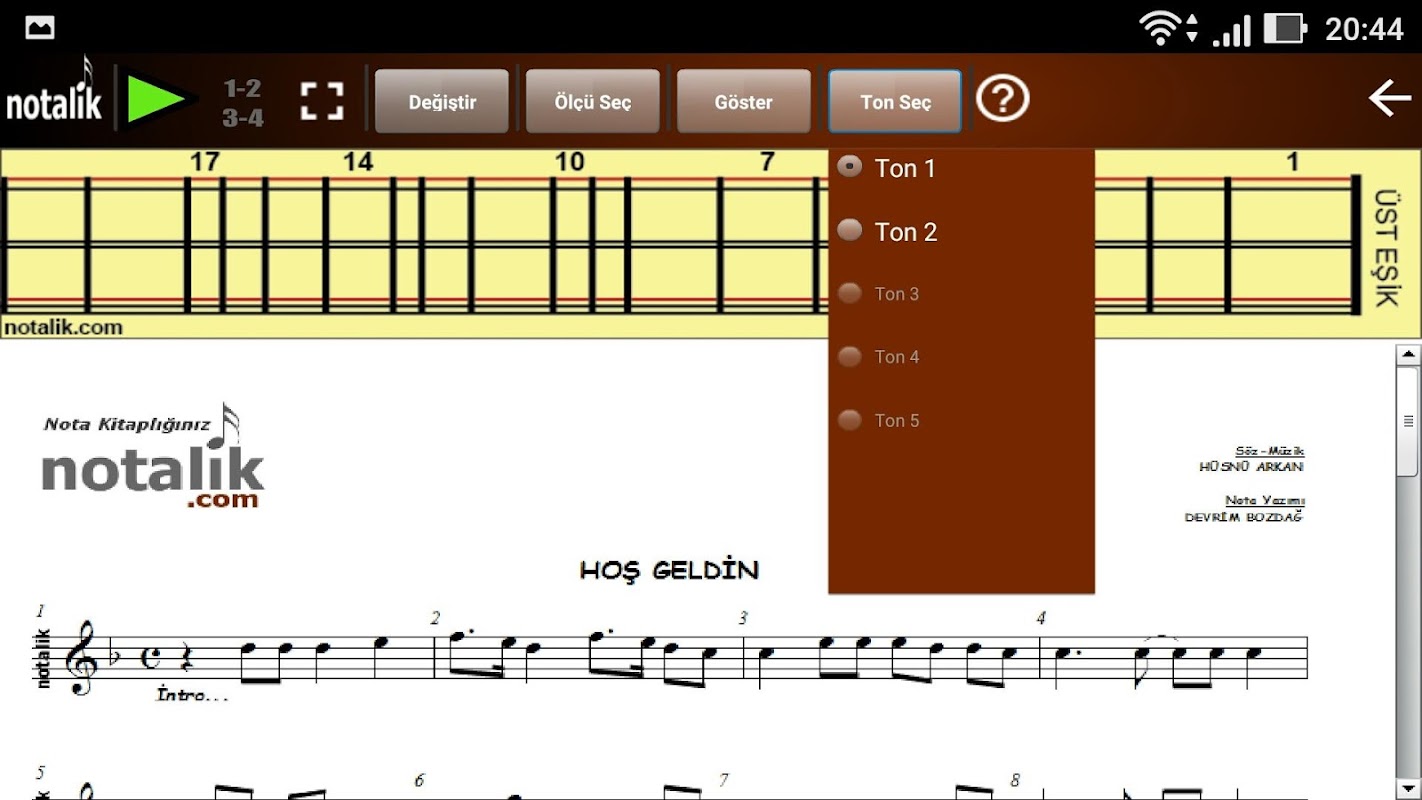Click the HOŞ GELDİN song title
The width and height of the screenshot is (1422, 800).
[x=669, y=570]
